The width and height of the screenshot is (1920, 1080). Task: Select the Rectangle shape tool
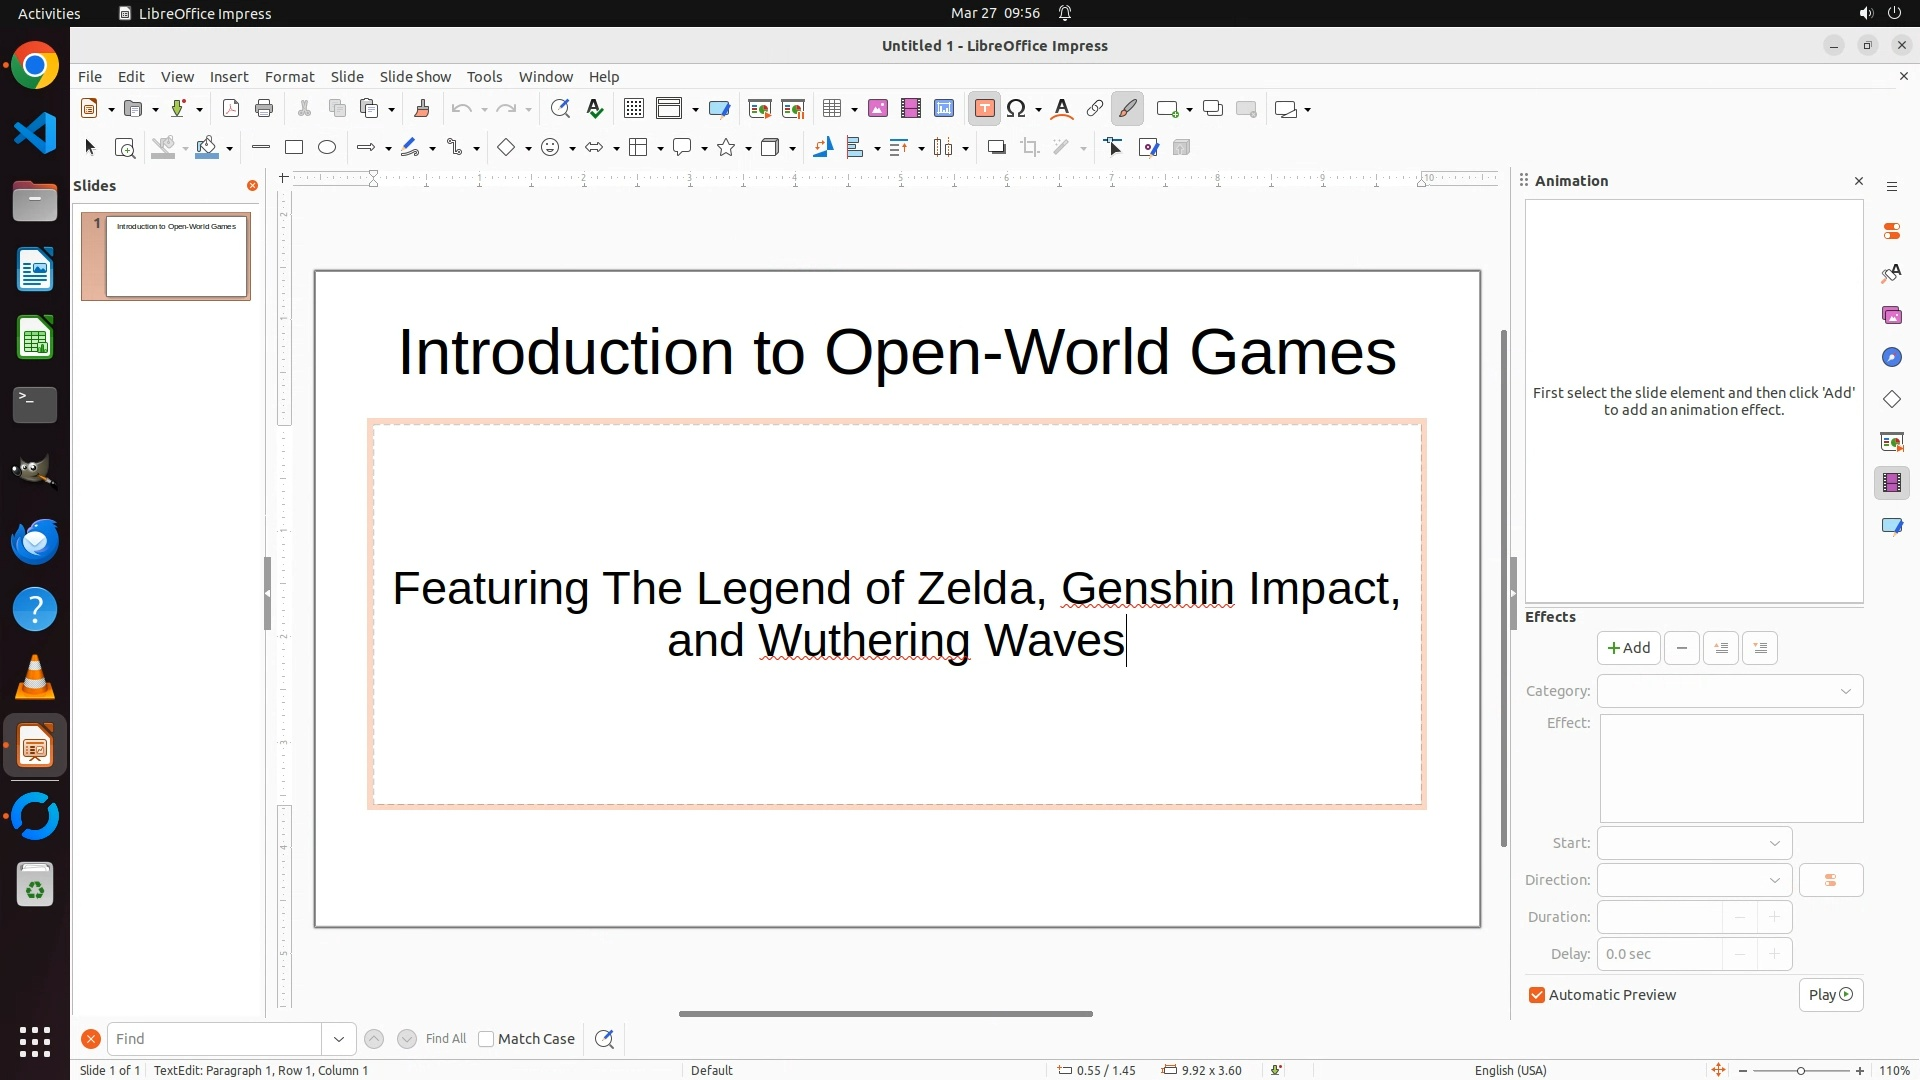tap(294, 148)
